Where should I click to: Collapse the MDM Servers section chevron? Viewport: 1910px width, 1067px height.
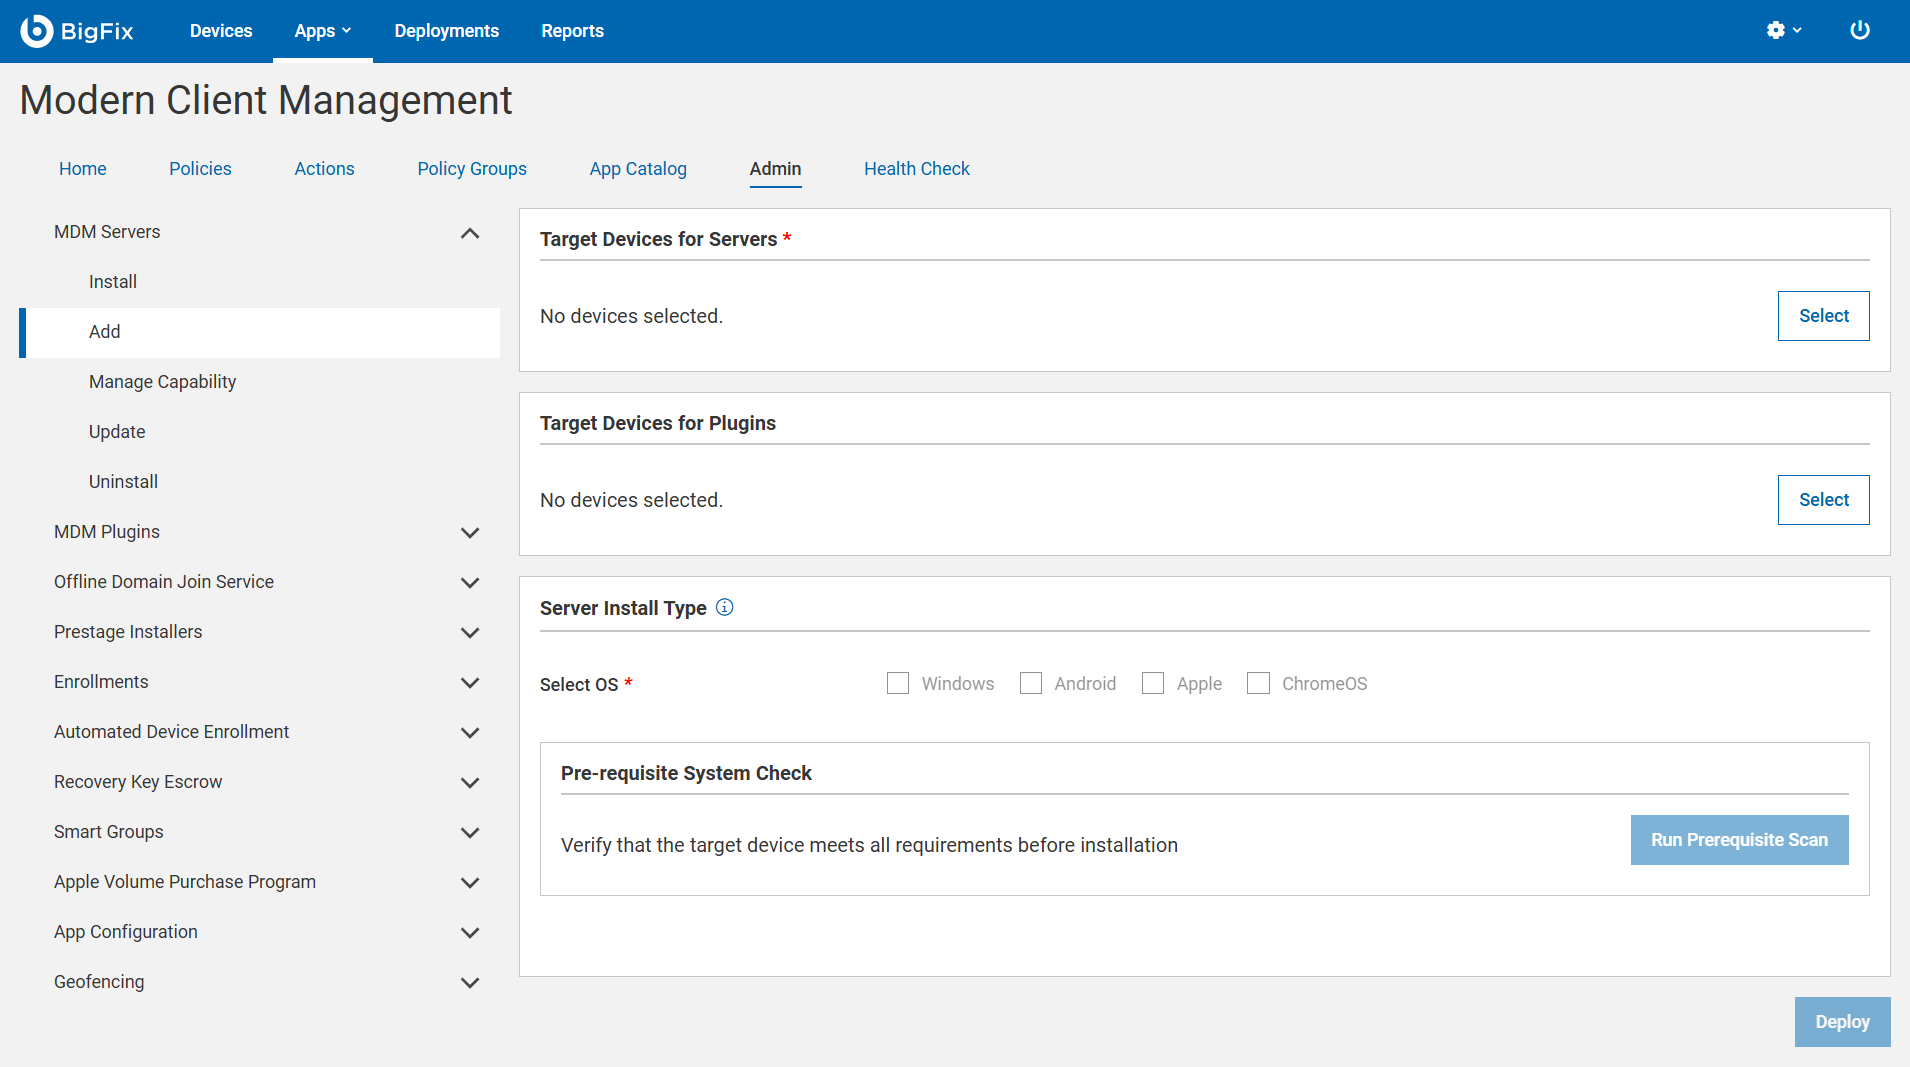coord(470,233)
